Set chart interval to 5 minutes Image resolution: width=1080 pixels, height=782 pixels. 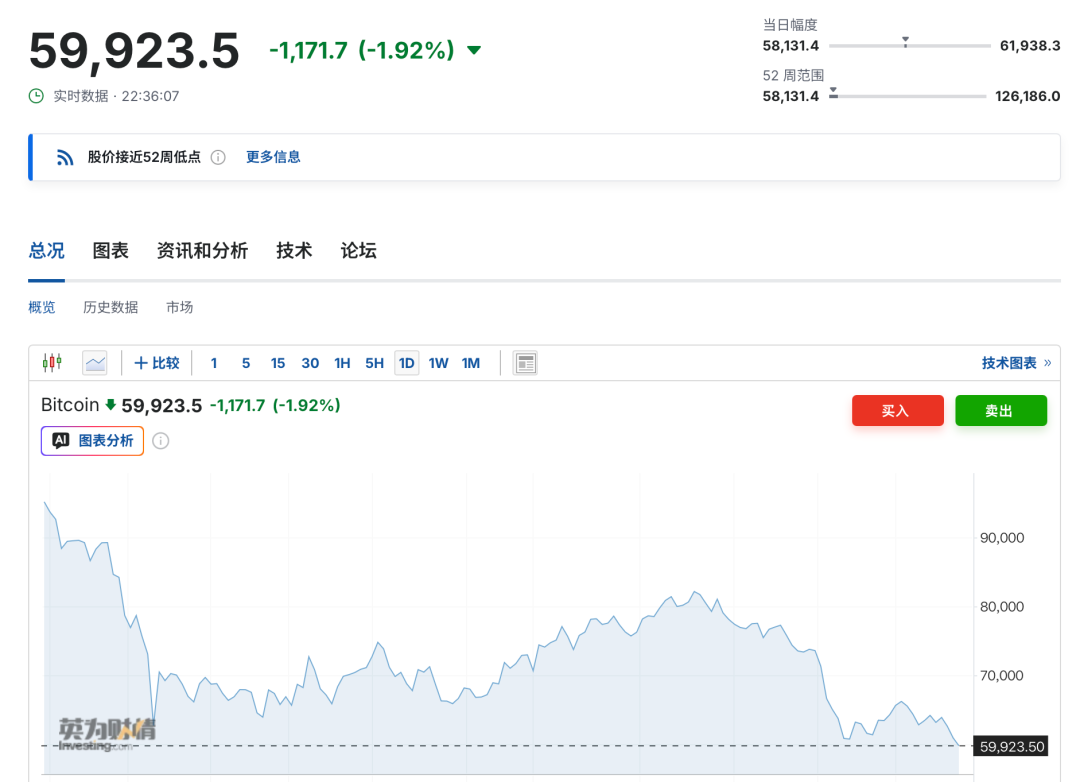coord(246,363)
